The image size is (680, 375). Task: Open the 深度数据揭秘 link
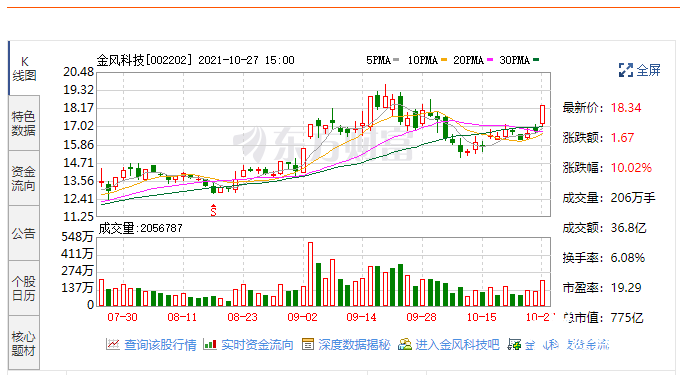354,345
